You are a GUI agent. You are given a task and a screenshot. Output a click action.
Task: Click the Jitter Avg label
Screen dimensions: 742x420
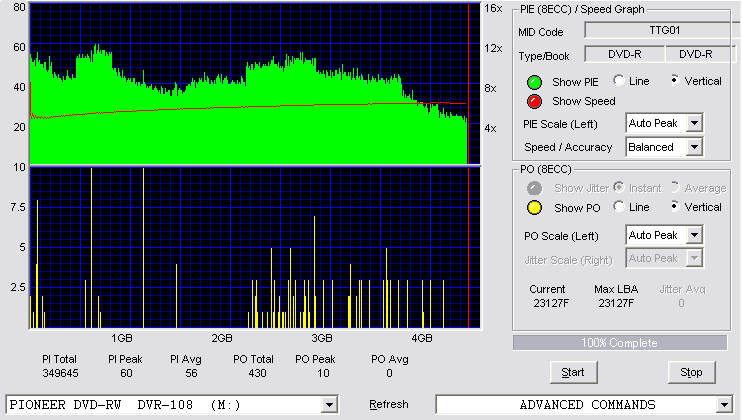pos(682,289)
